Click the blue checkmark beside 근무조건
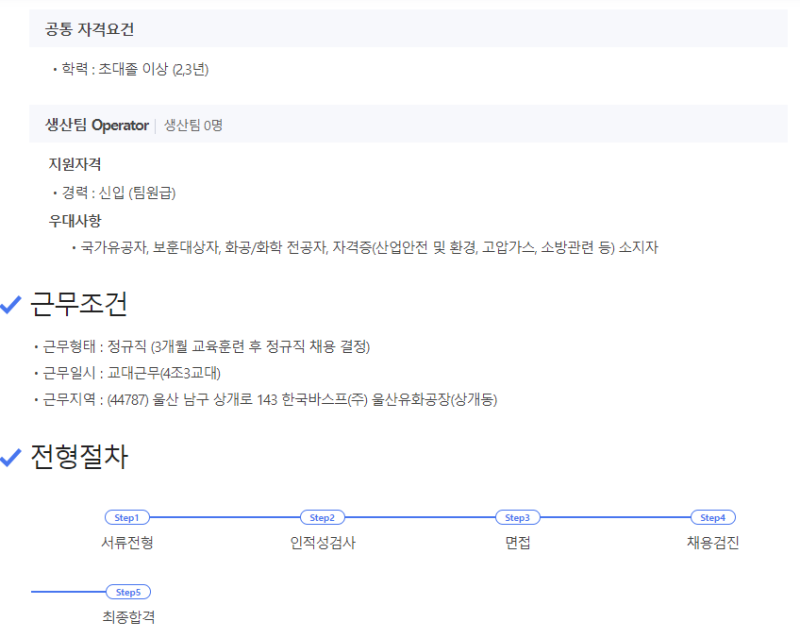The image size is (800, 638). pyautogui.click(x=11, y=305)
